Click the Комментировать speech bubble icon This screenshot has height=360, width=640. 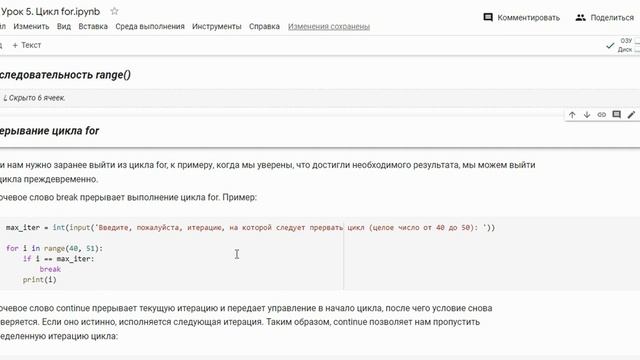(488, 18)
